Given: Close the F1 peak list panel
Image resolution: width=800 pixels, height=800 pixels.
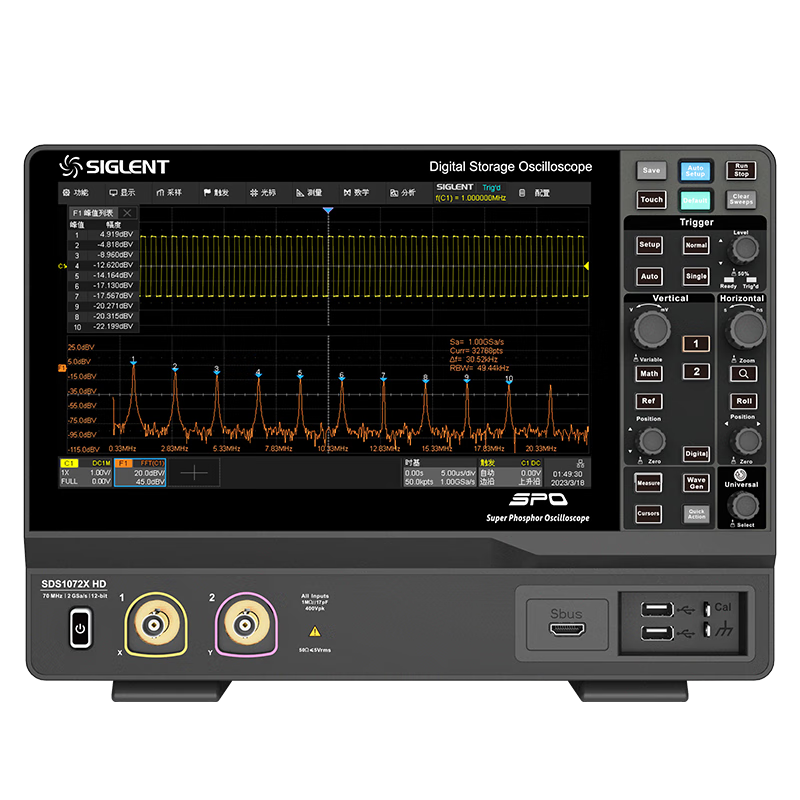Looking at the screenshot, I should [x=128, y=213].
